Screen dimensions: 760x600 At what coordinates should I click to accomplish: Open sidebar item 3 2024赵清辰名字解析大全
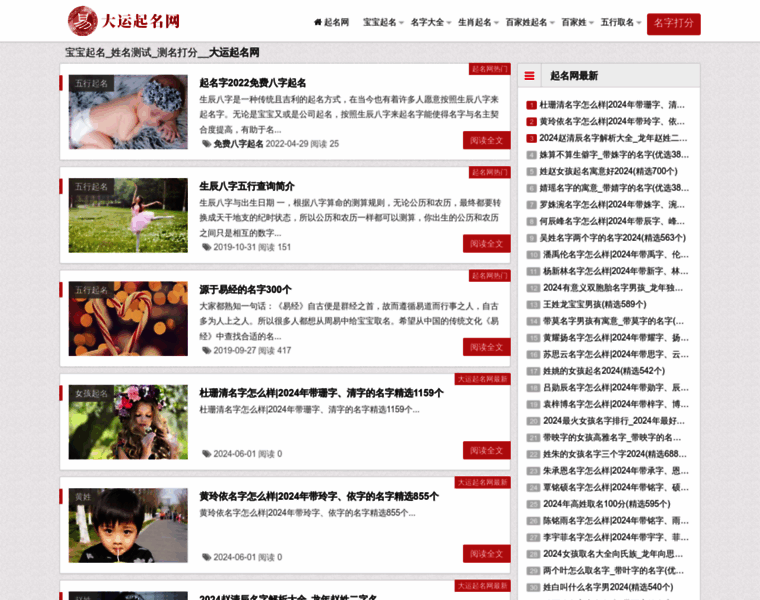[x=613, y=138]
